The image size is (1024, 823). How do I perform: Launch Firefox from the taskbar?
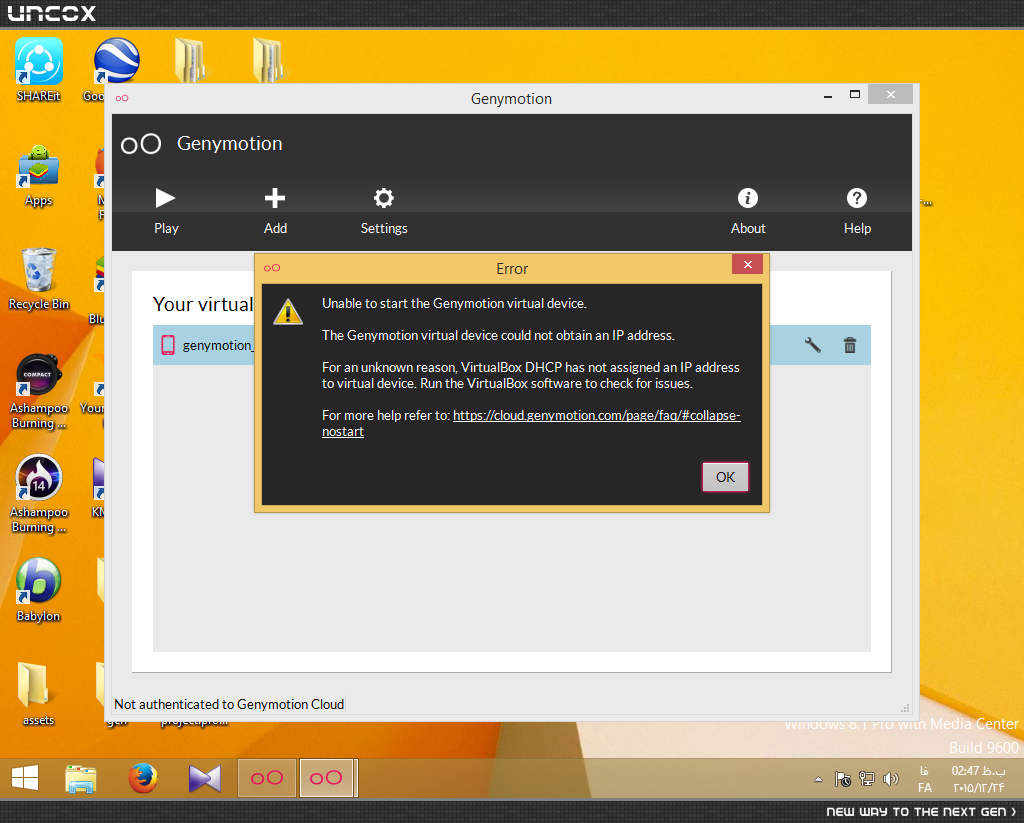[x=142, y=778]
